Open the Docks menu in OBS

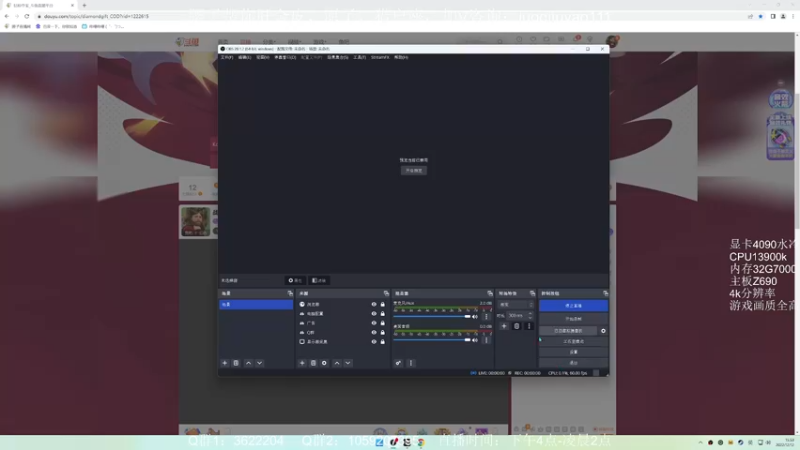[x=285, y=57]
